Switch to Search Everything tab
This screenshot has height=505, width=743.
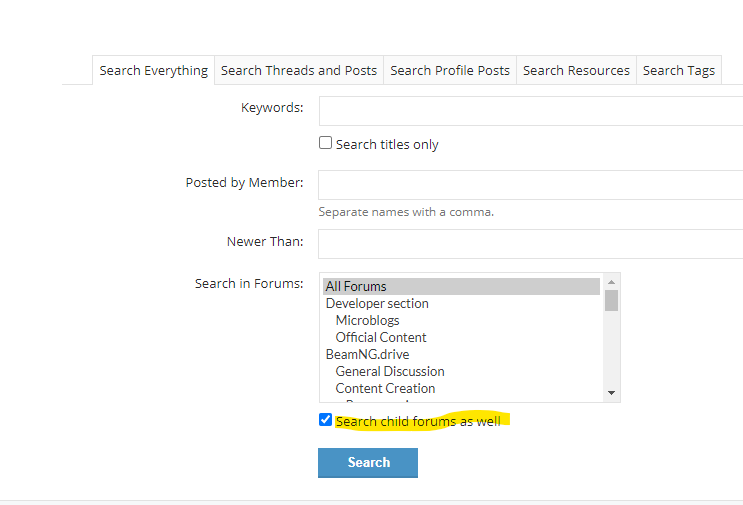154,71
